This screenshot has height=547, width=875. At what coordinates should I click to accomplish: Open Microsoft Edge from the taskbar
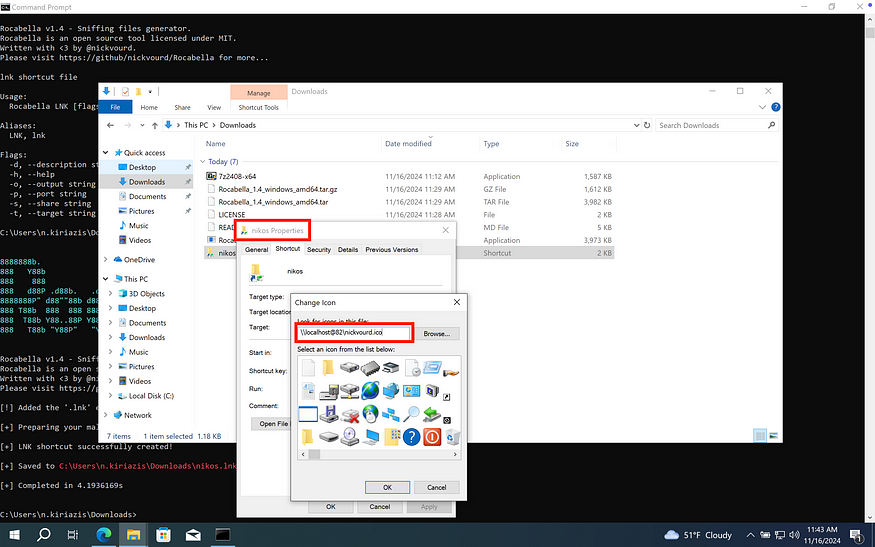[x=104, y=535]
